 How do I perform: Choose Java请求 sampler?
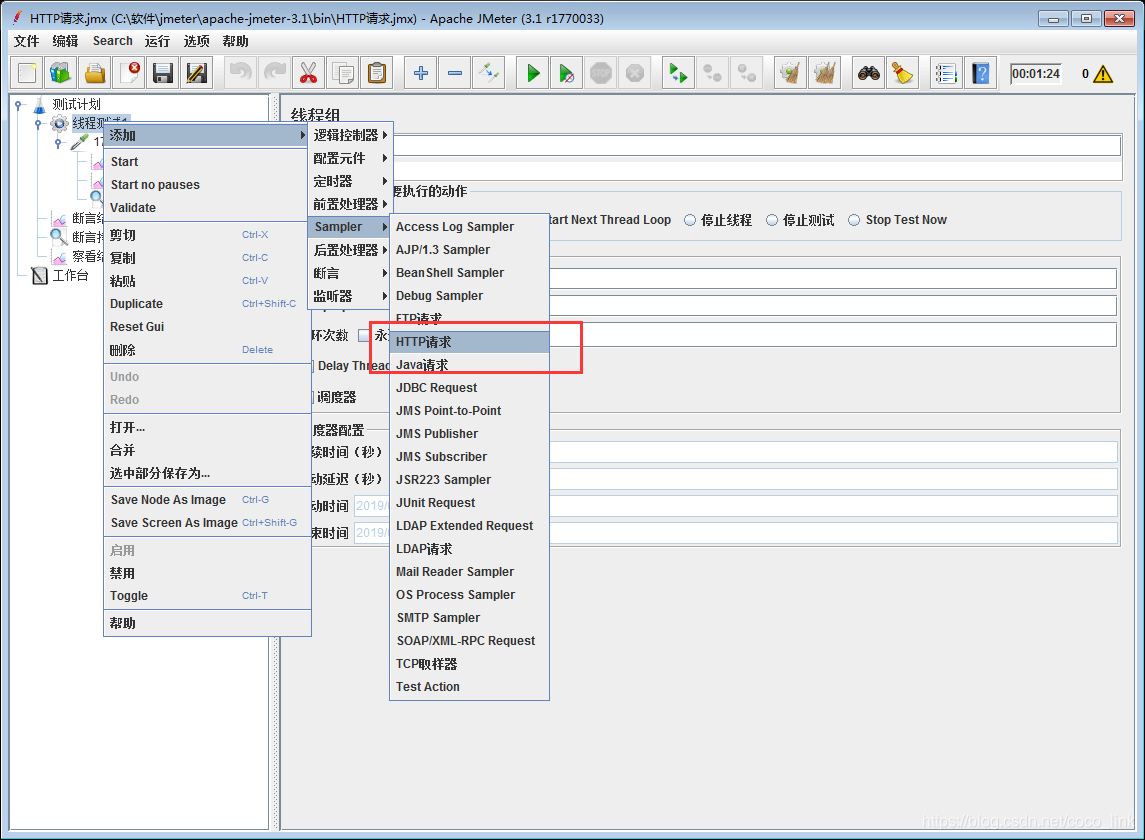coord(470,364)
